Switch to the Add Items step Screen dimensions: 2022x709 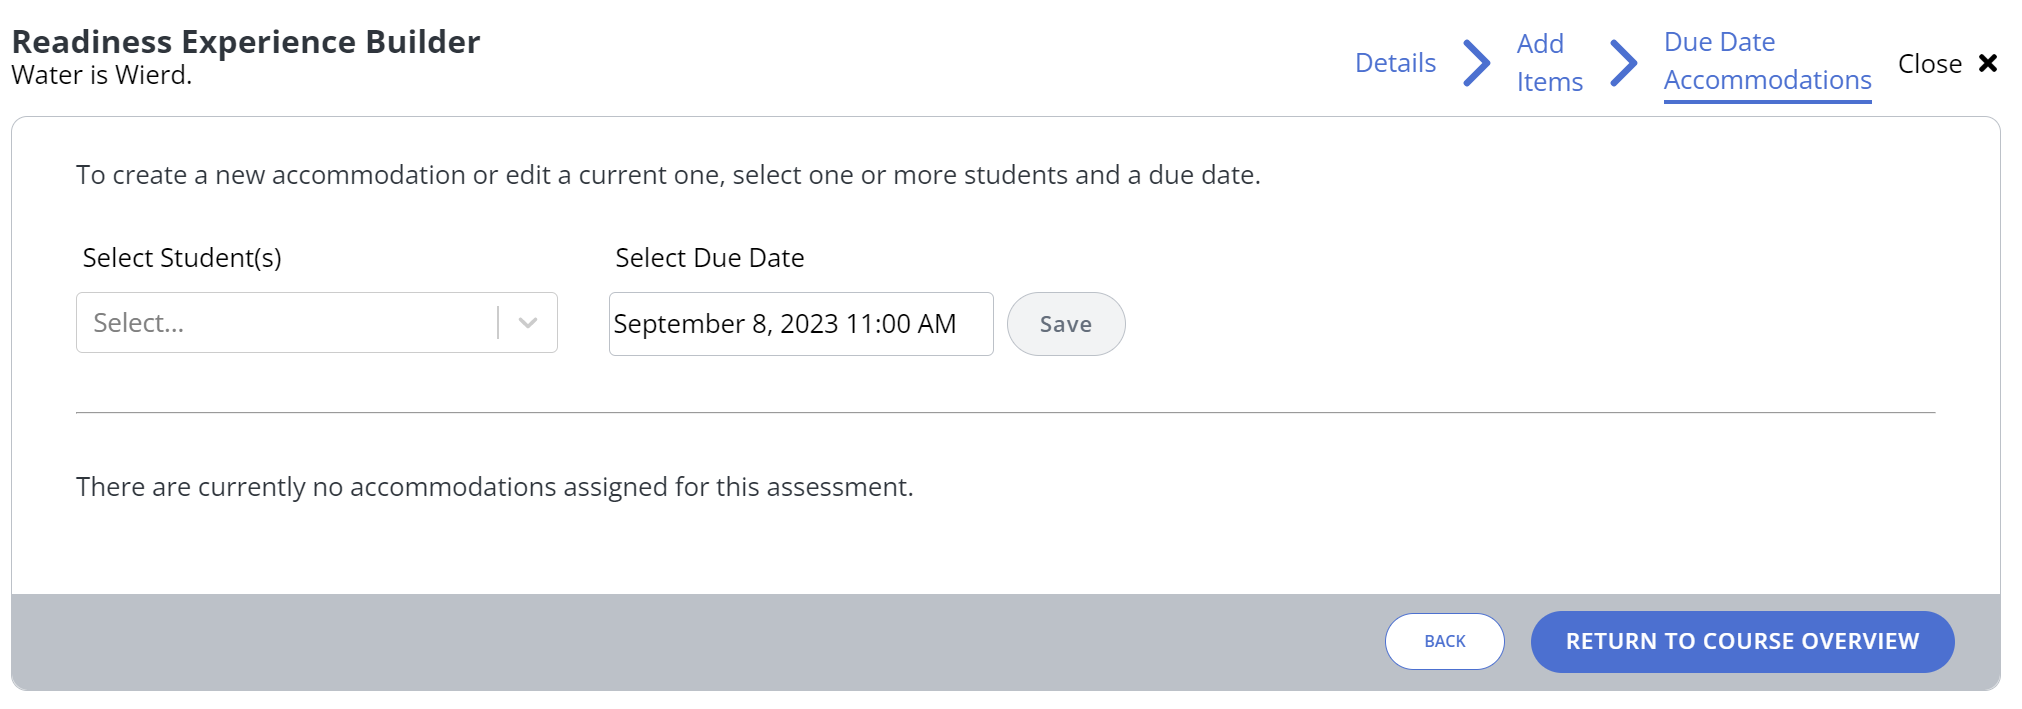pyautogui.click(x=1549, y=63)
